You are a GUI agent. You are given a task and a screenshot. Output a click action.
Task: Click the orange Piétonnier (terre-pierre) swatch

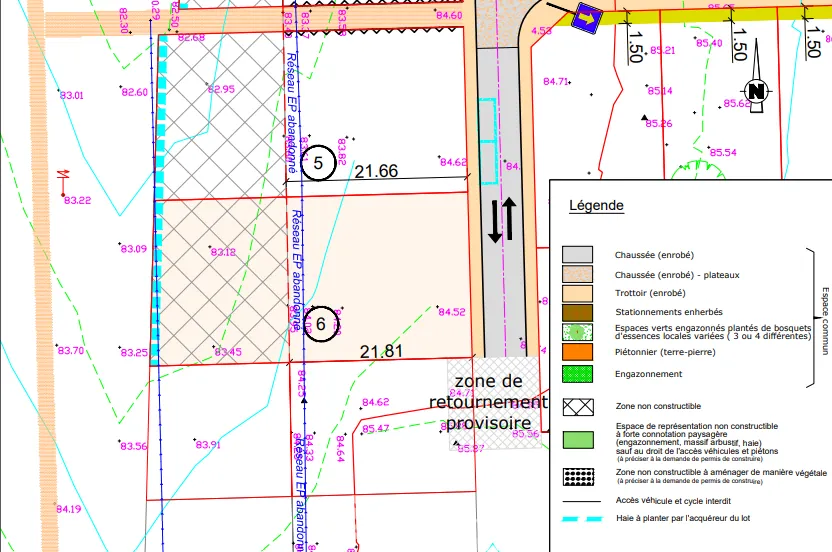(x=578, y=352)
